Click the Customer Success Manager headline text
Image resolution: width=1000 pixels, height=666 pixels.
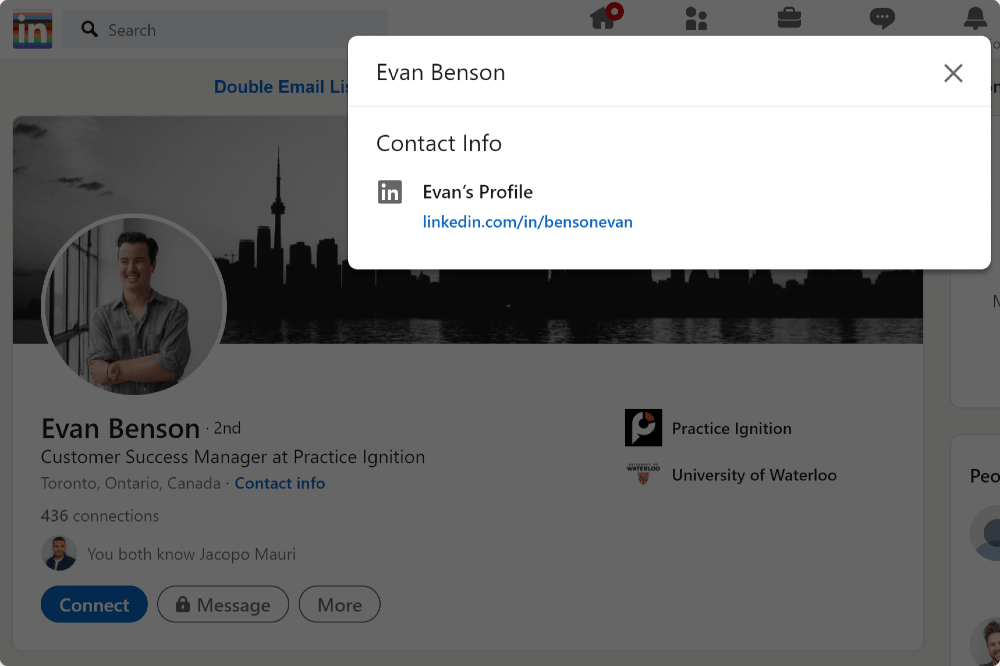click(233, 457)
